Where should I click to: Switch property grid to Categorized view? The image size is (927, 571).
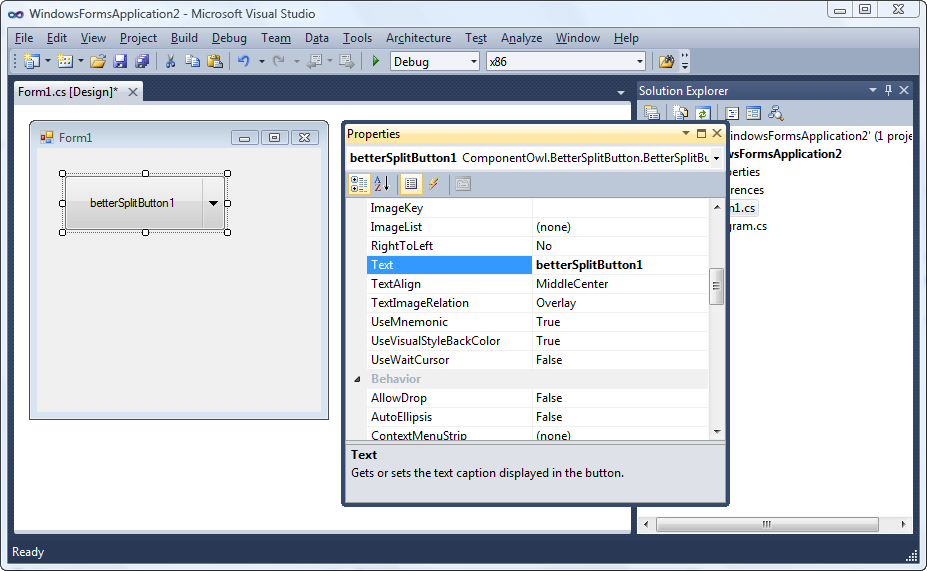click(x=358, y=184)
